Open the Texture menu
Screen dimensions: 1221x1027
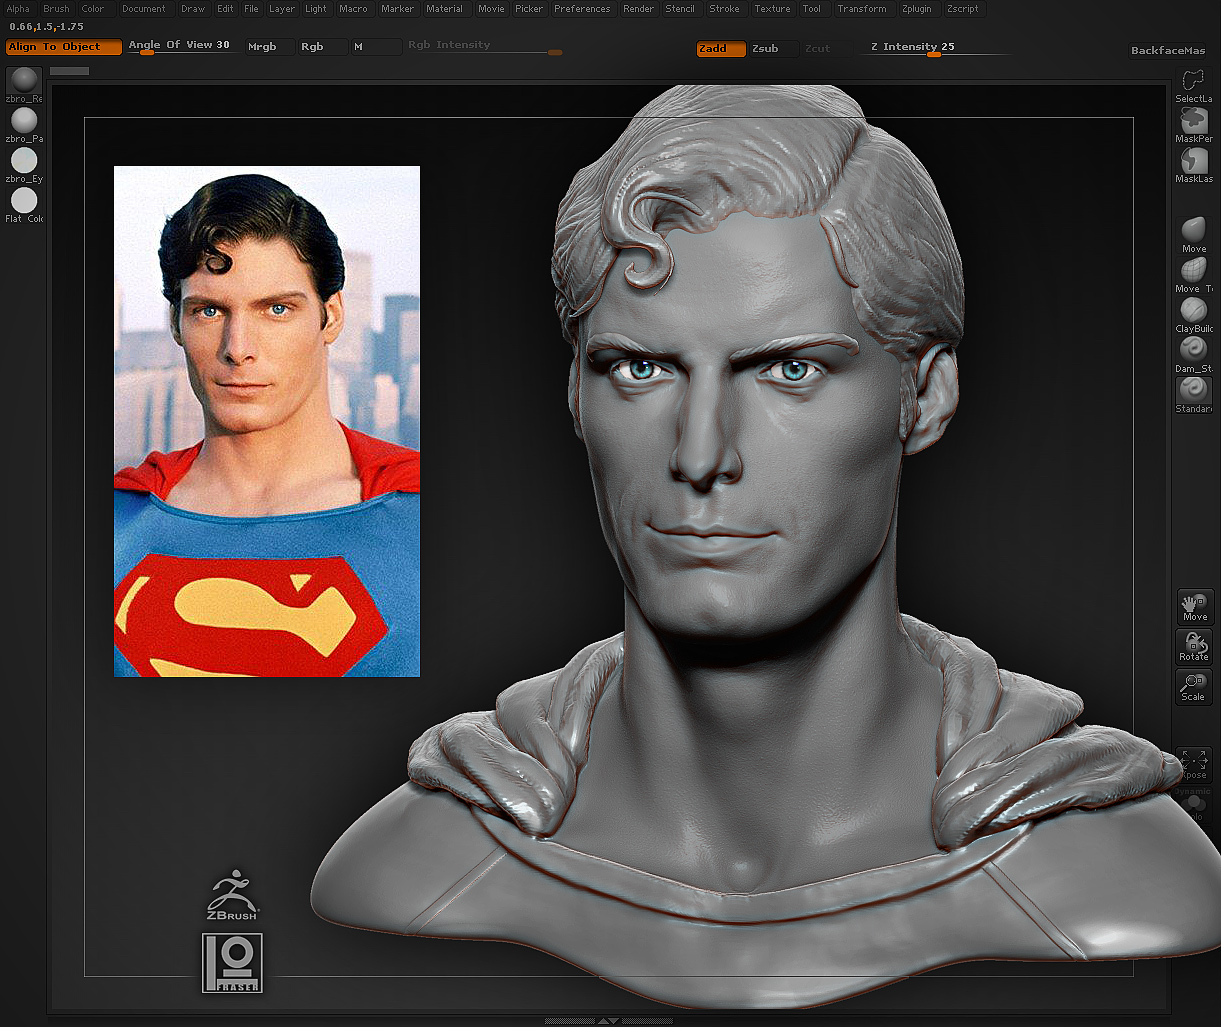pos(773,9)
